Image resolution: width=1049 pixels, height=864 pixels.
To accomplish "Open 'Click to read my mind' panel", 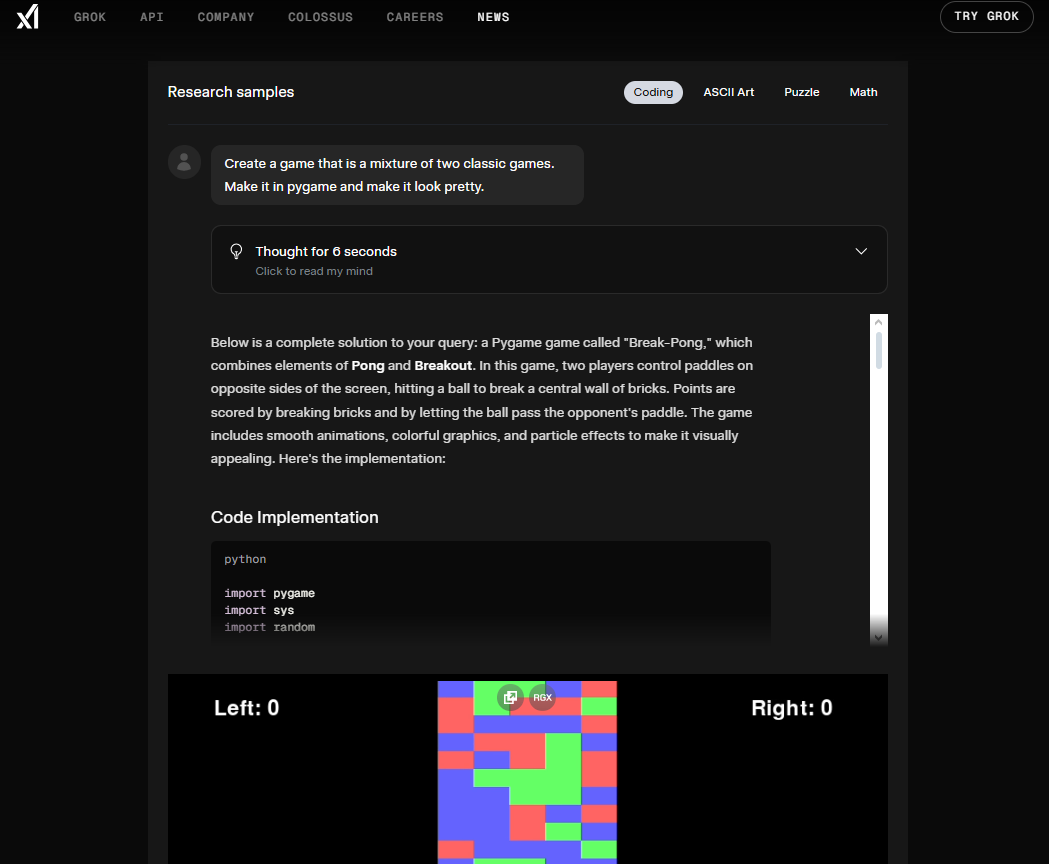I will click(314, 271).
